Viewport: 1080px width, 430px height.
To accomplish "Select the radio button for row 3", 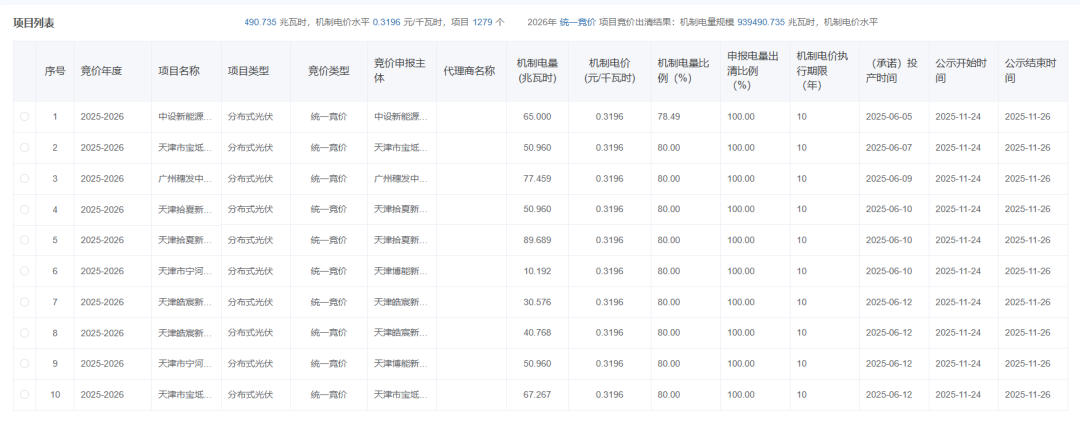I will click(x=24, y=179).
